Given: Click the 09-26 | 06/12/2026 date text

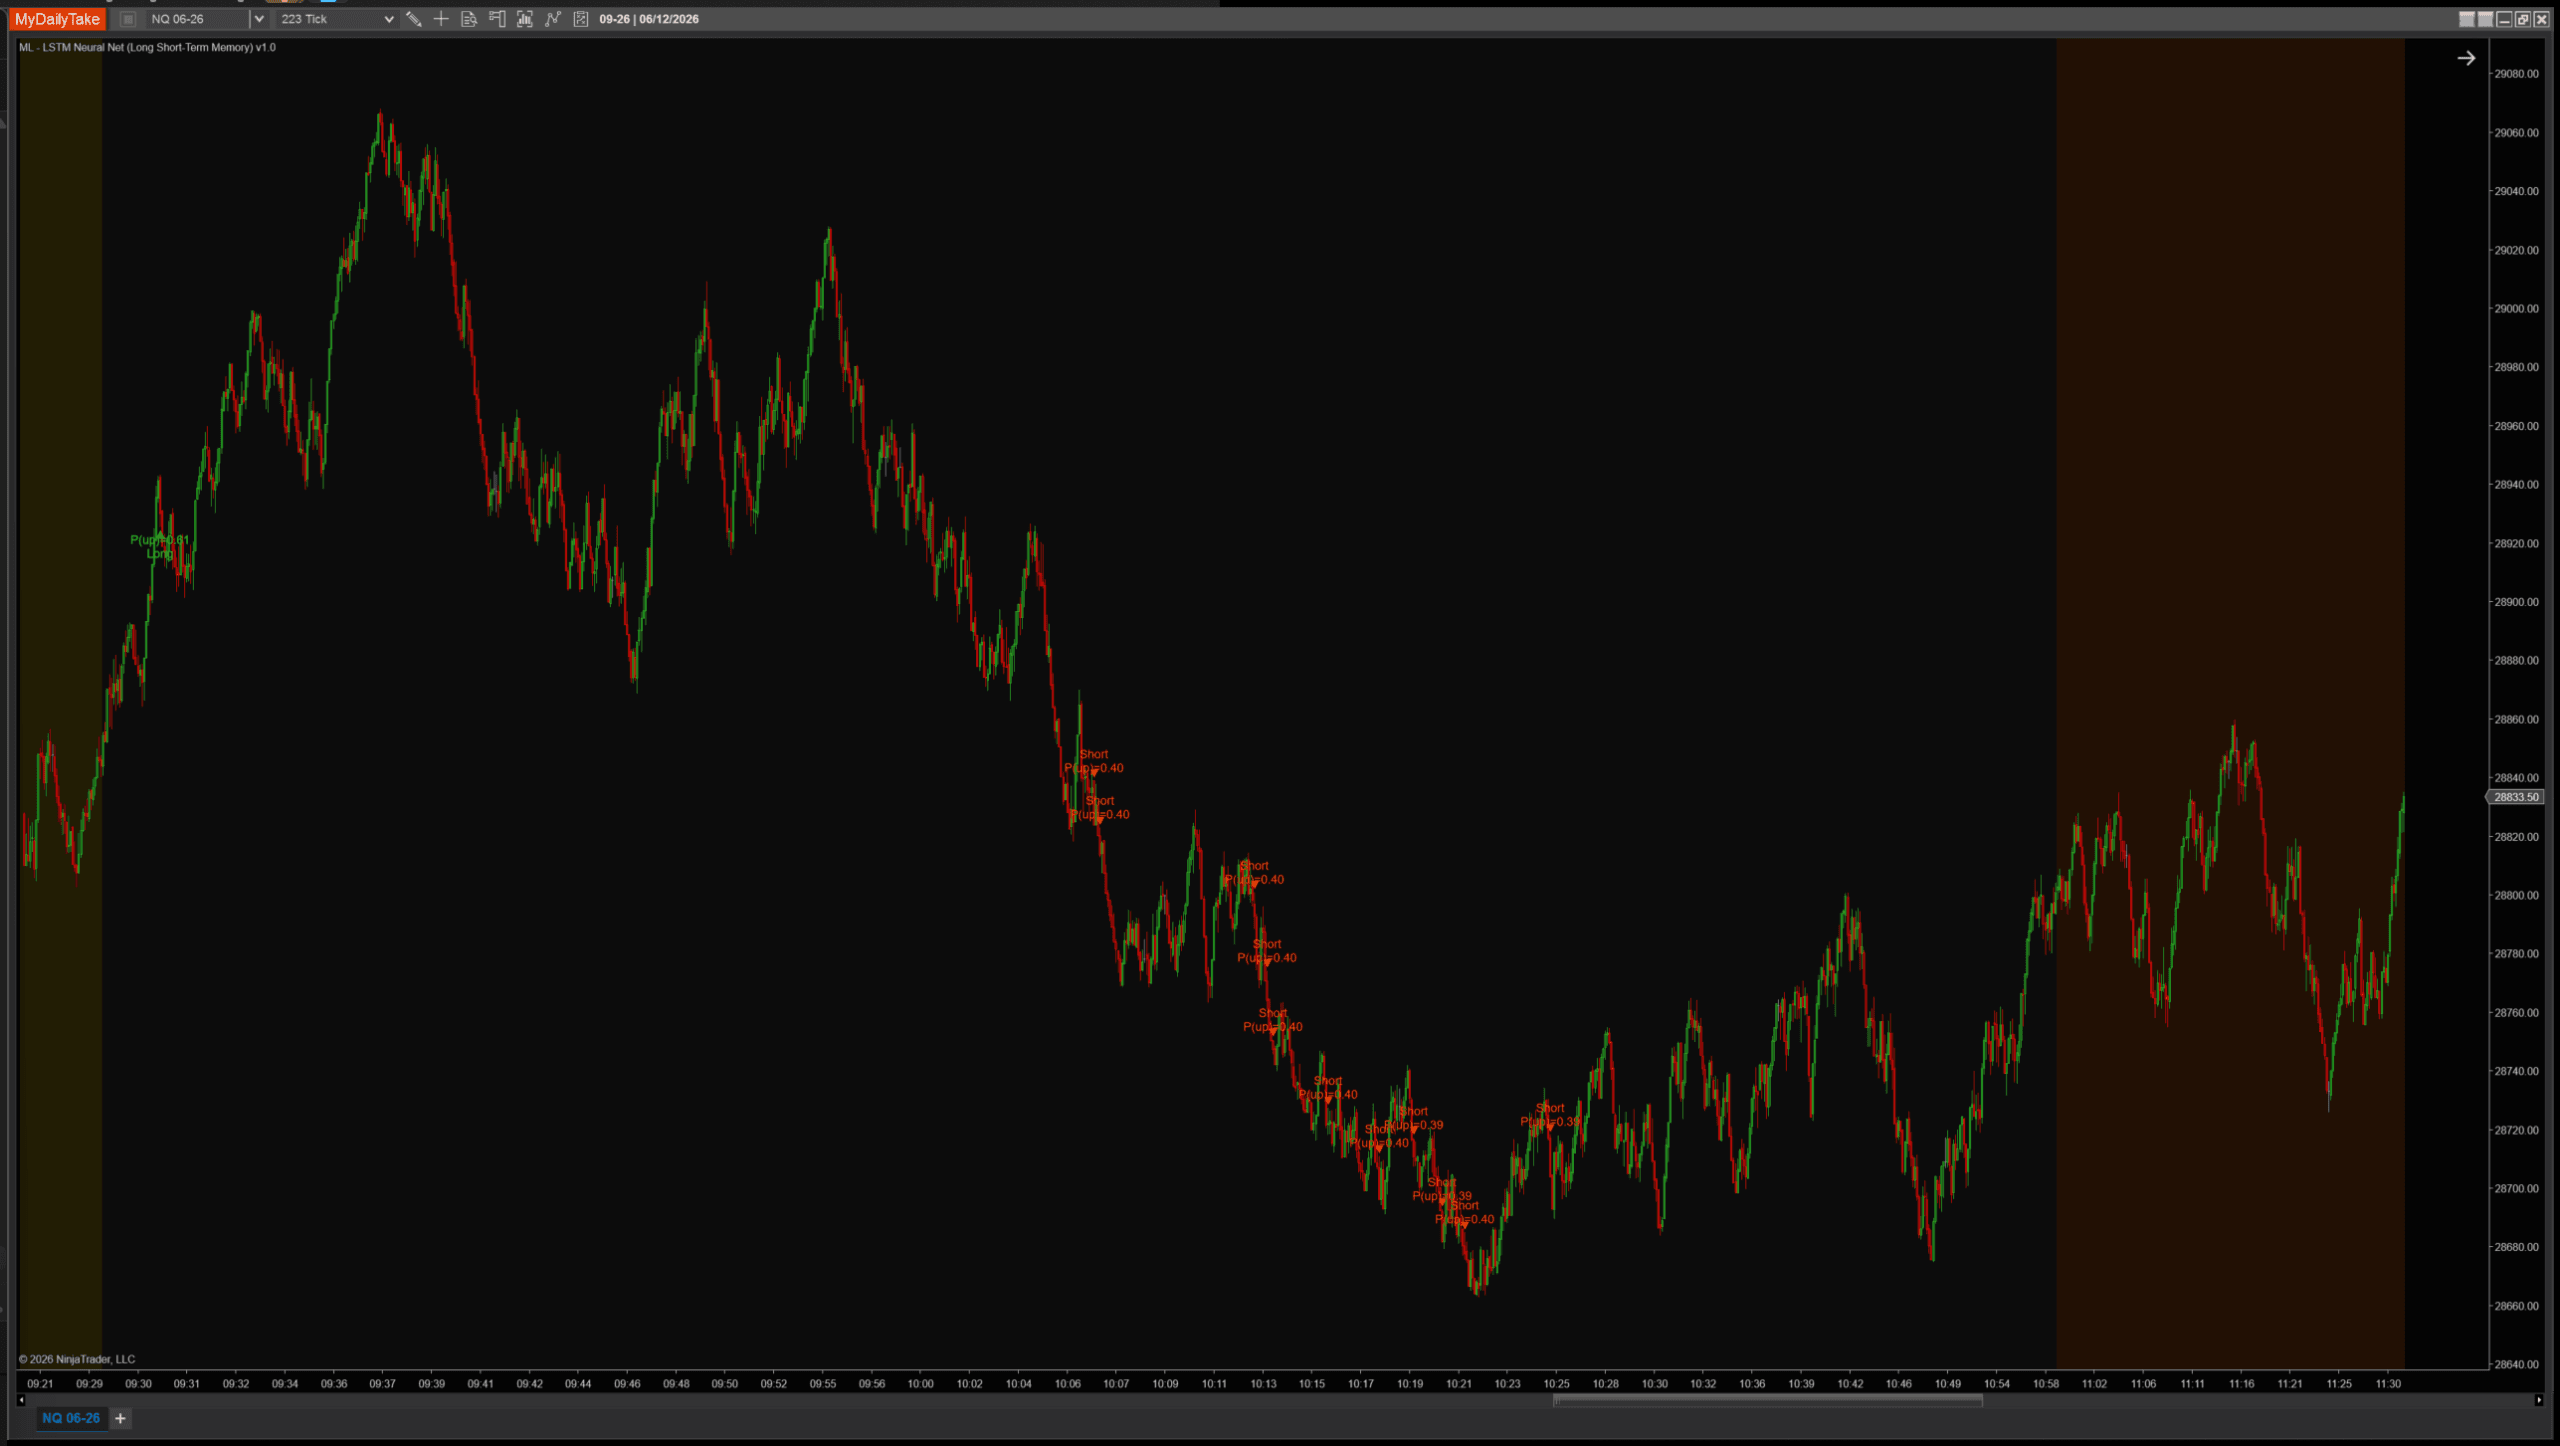Looking at the screenshot, I should point(649,19).
